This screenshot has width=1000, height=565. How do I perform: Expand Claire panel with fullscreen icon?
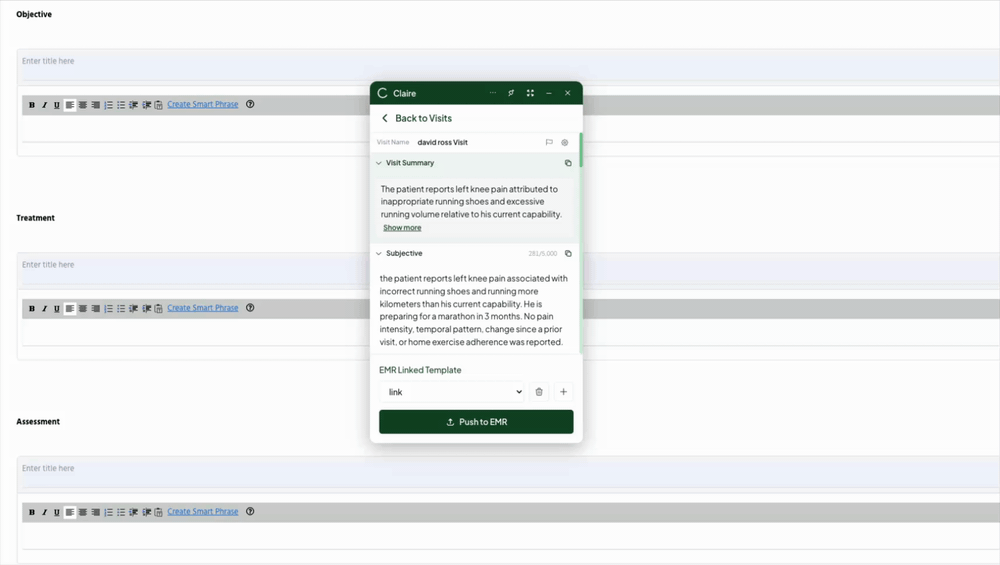(530, 93)
